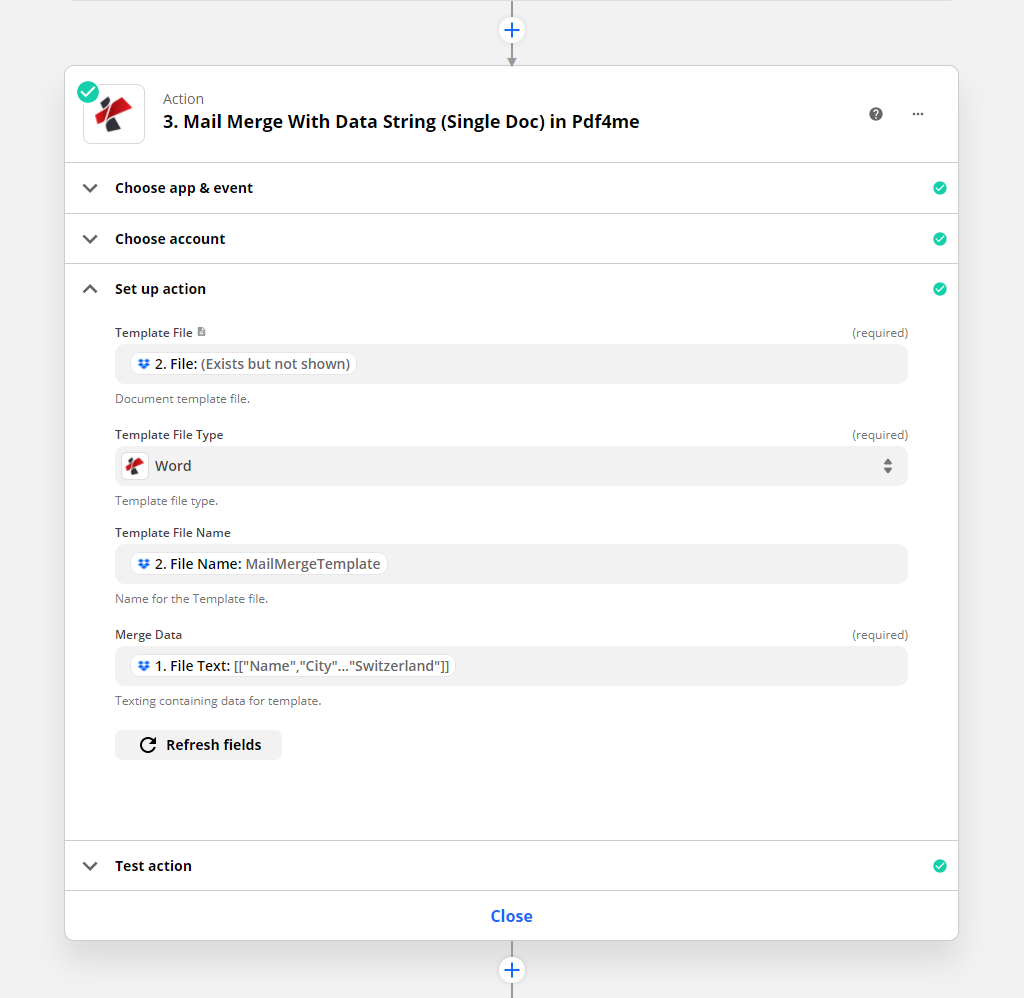Click Dropbox icon in the File Name pill
The image size is (1024, 998).
[144, 564]
